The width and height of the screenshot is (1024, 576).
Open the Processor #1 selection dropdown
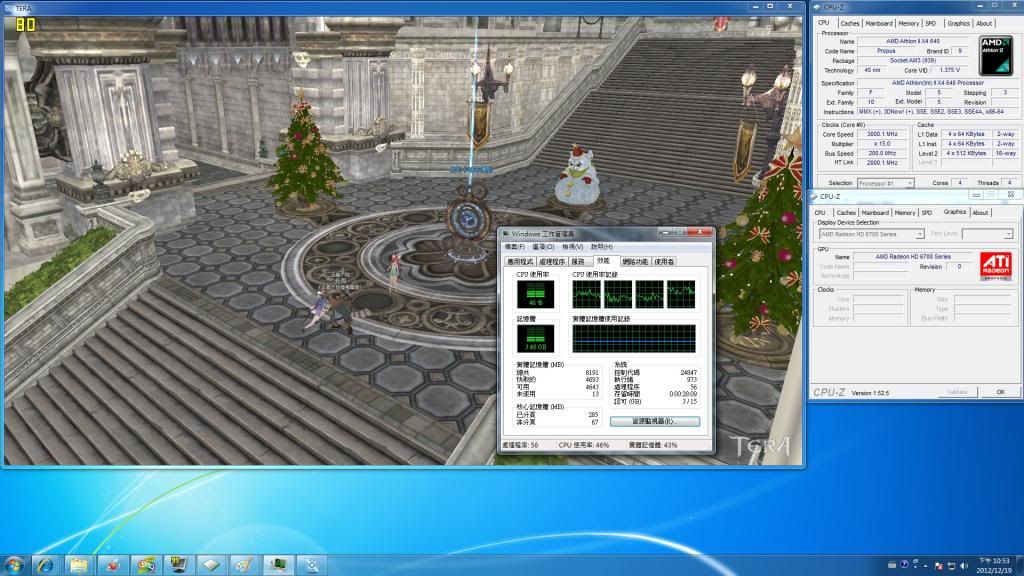pyautogui.click(x=885, y=184)
